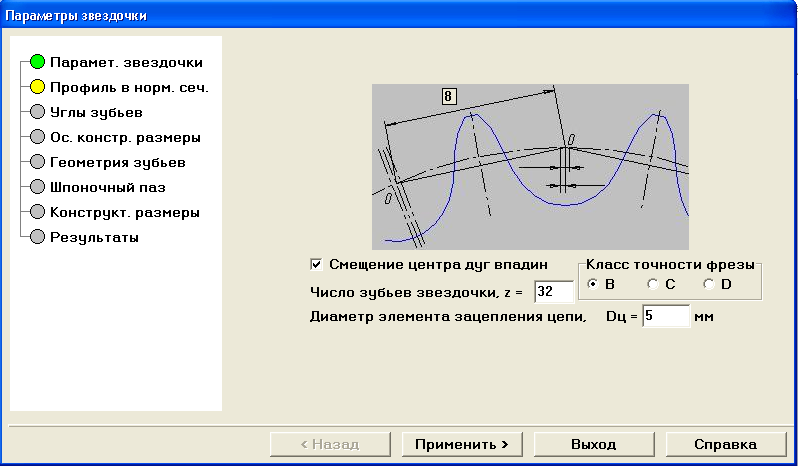Screen dimensions: 798x466
Task: Select Конструкт. размеры step
Action: point(125,212)
